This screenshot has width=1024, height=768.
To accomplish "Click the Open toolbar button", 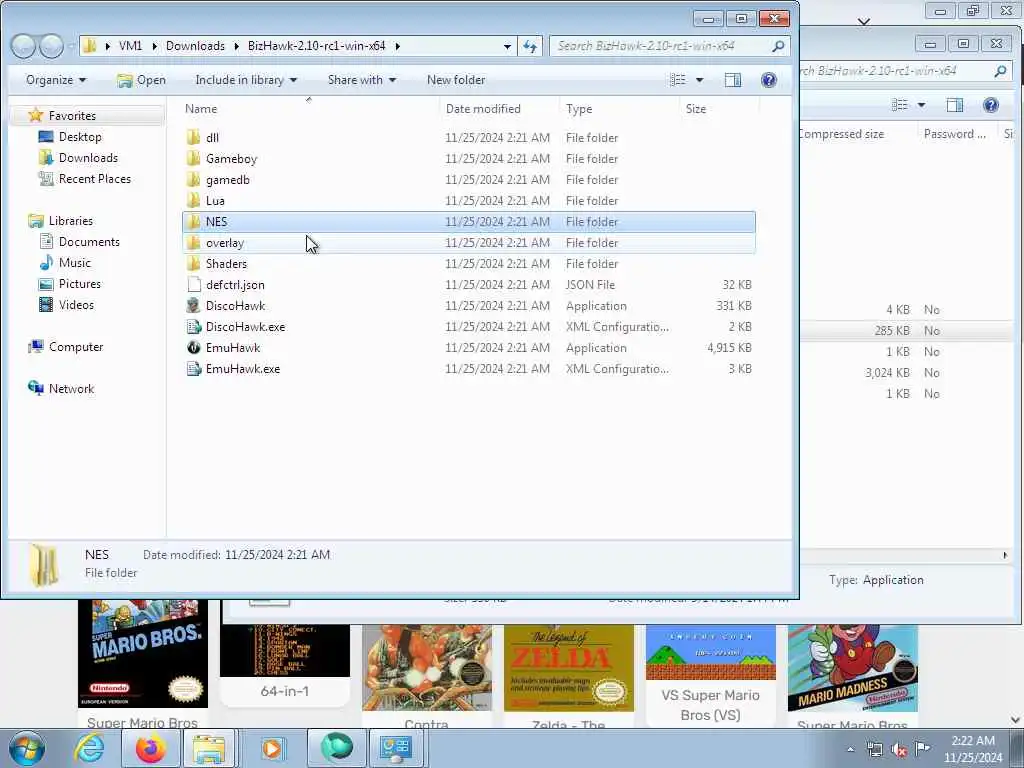I will tap(141, 80).
